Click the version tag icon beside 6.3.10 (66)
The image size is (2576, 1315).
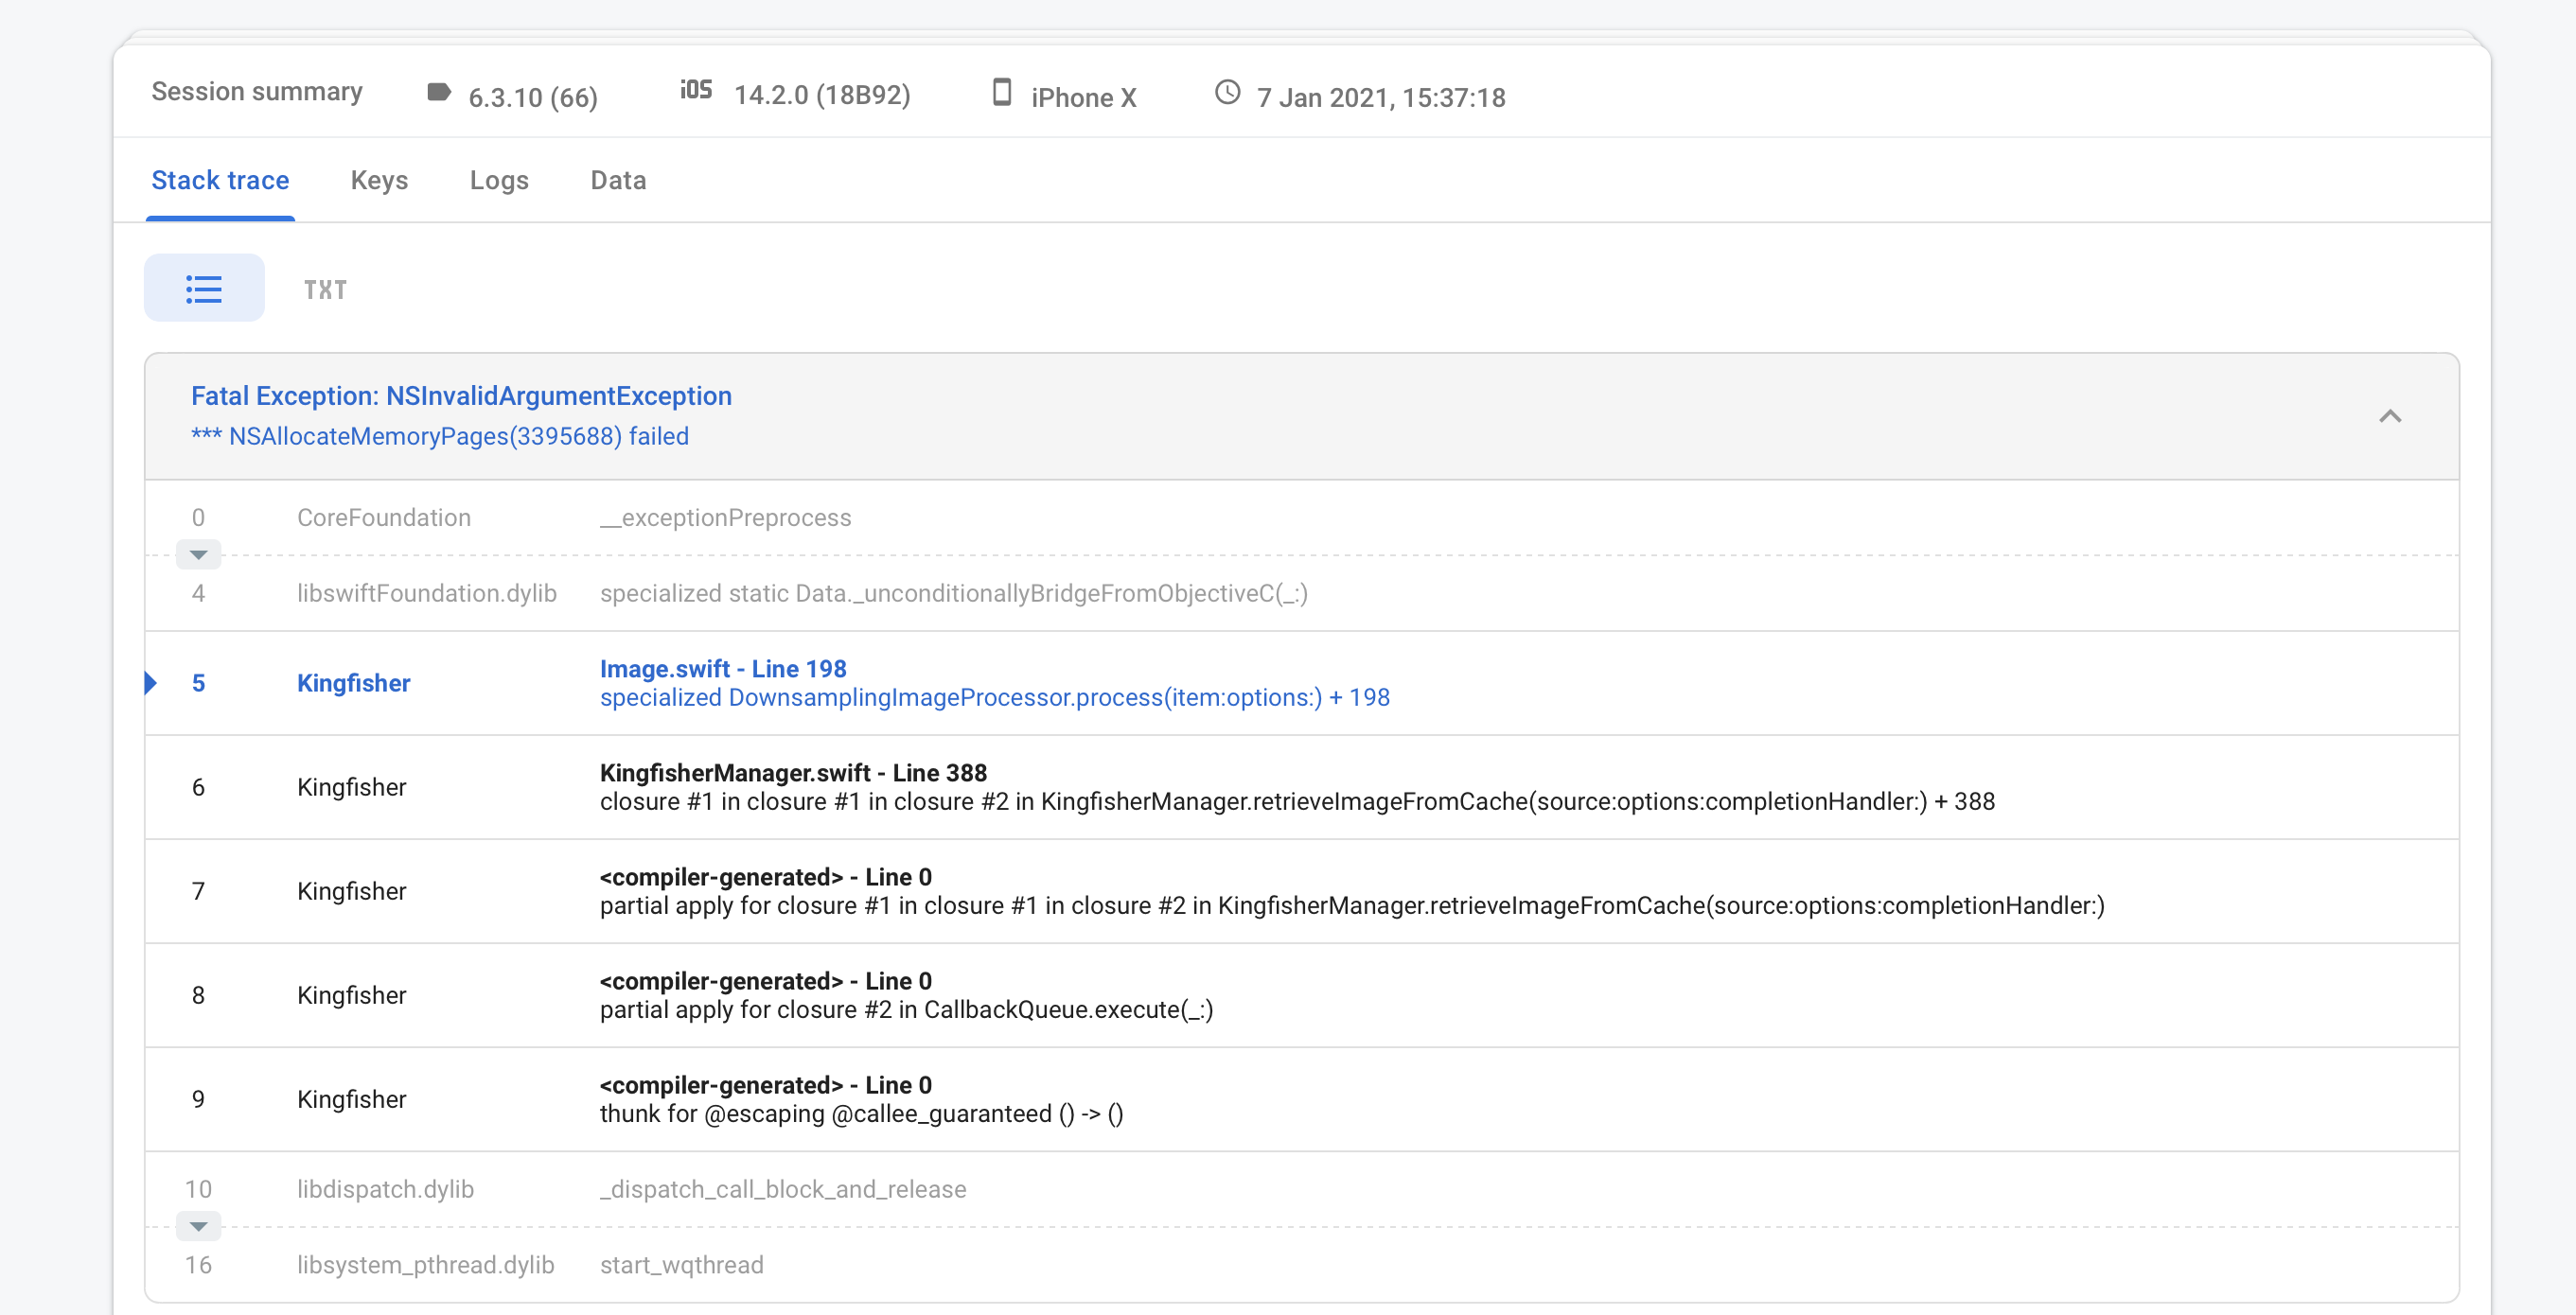coord(438,92)
